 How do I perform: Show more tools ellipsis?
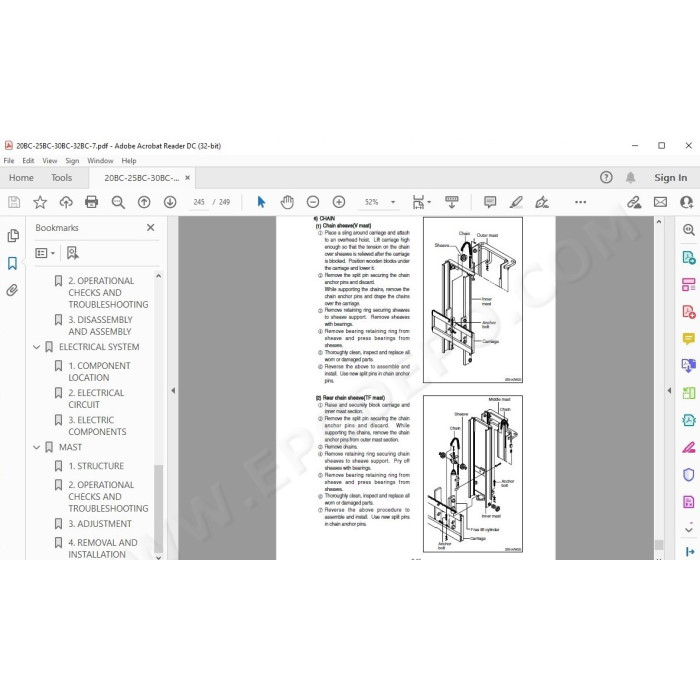580,202
